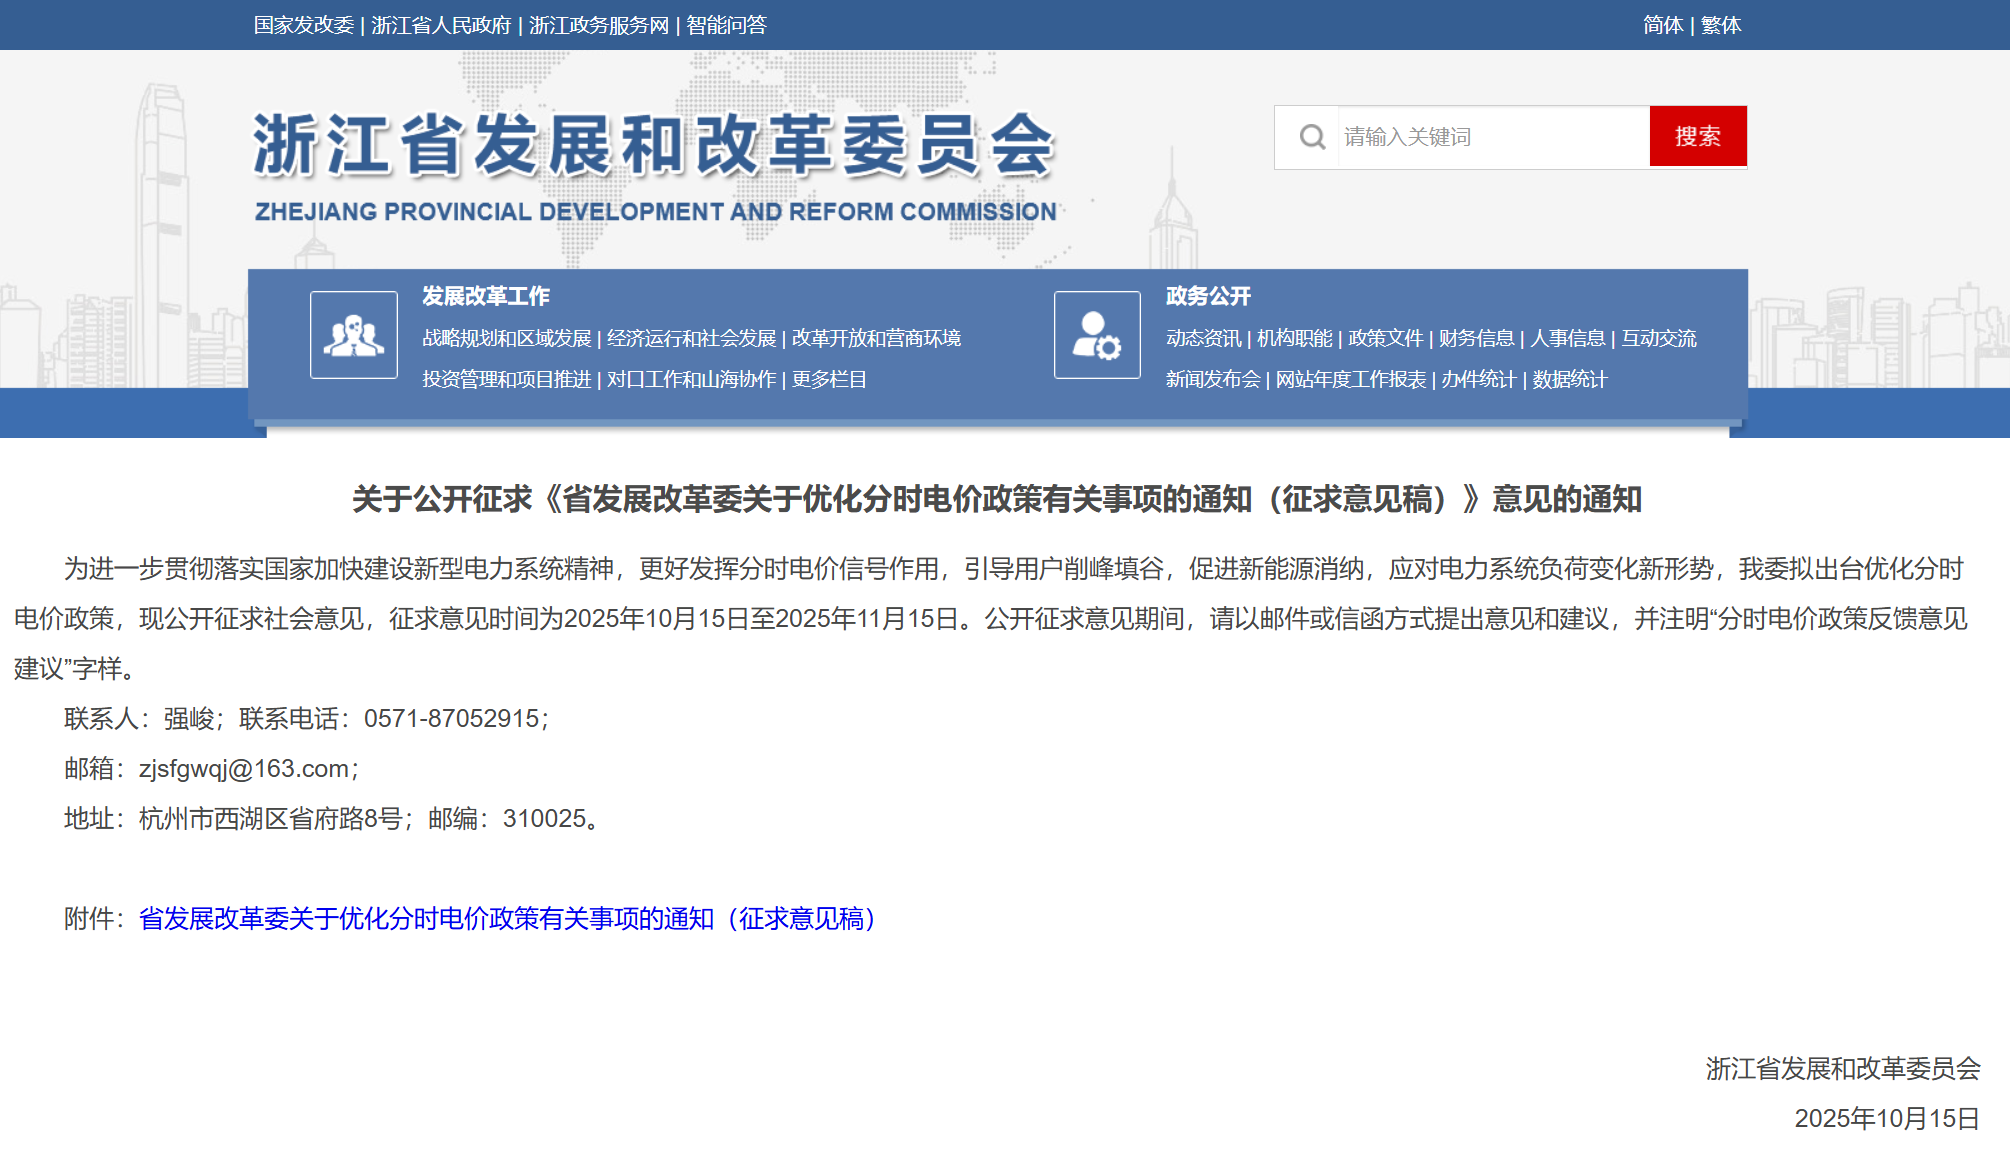
Task: Open 经济运行和社会发展 menu item
Action: [x=691, y=339]
